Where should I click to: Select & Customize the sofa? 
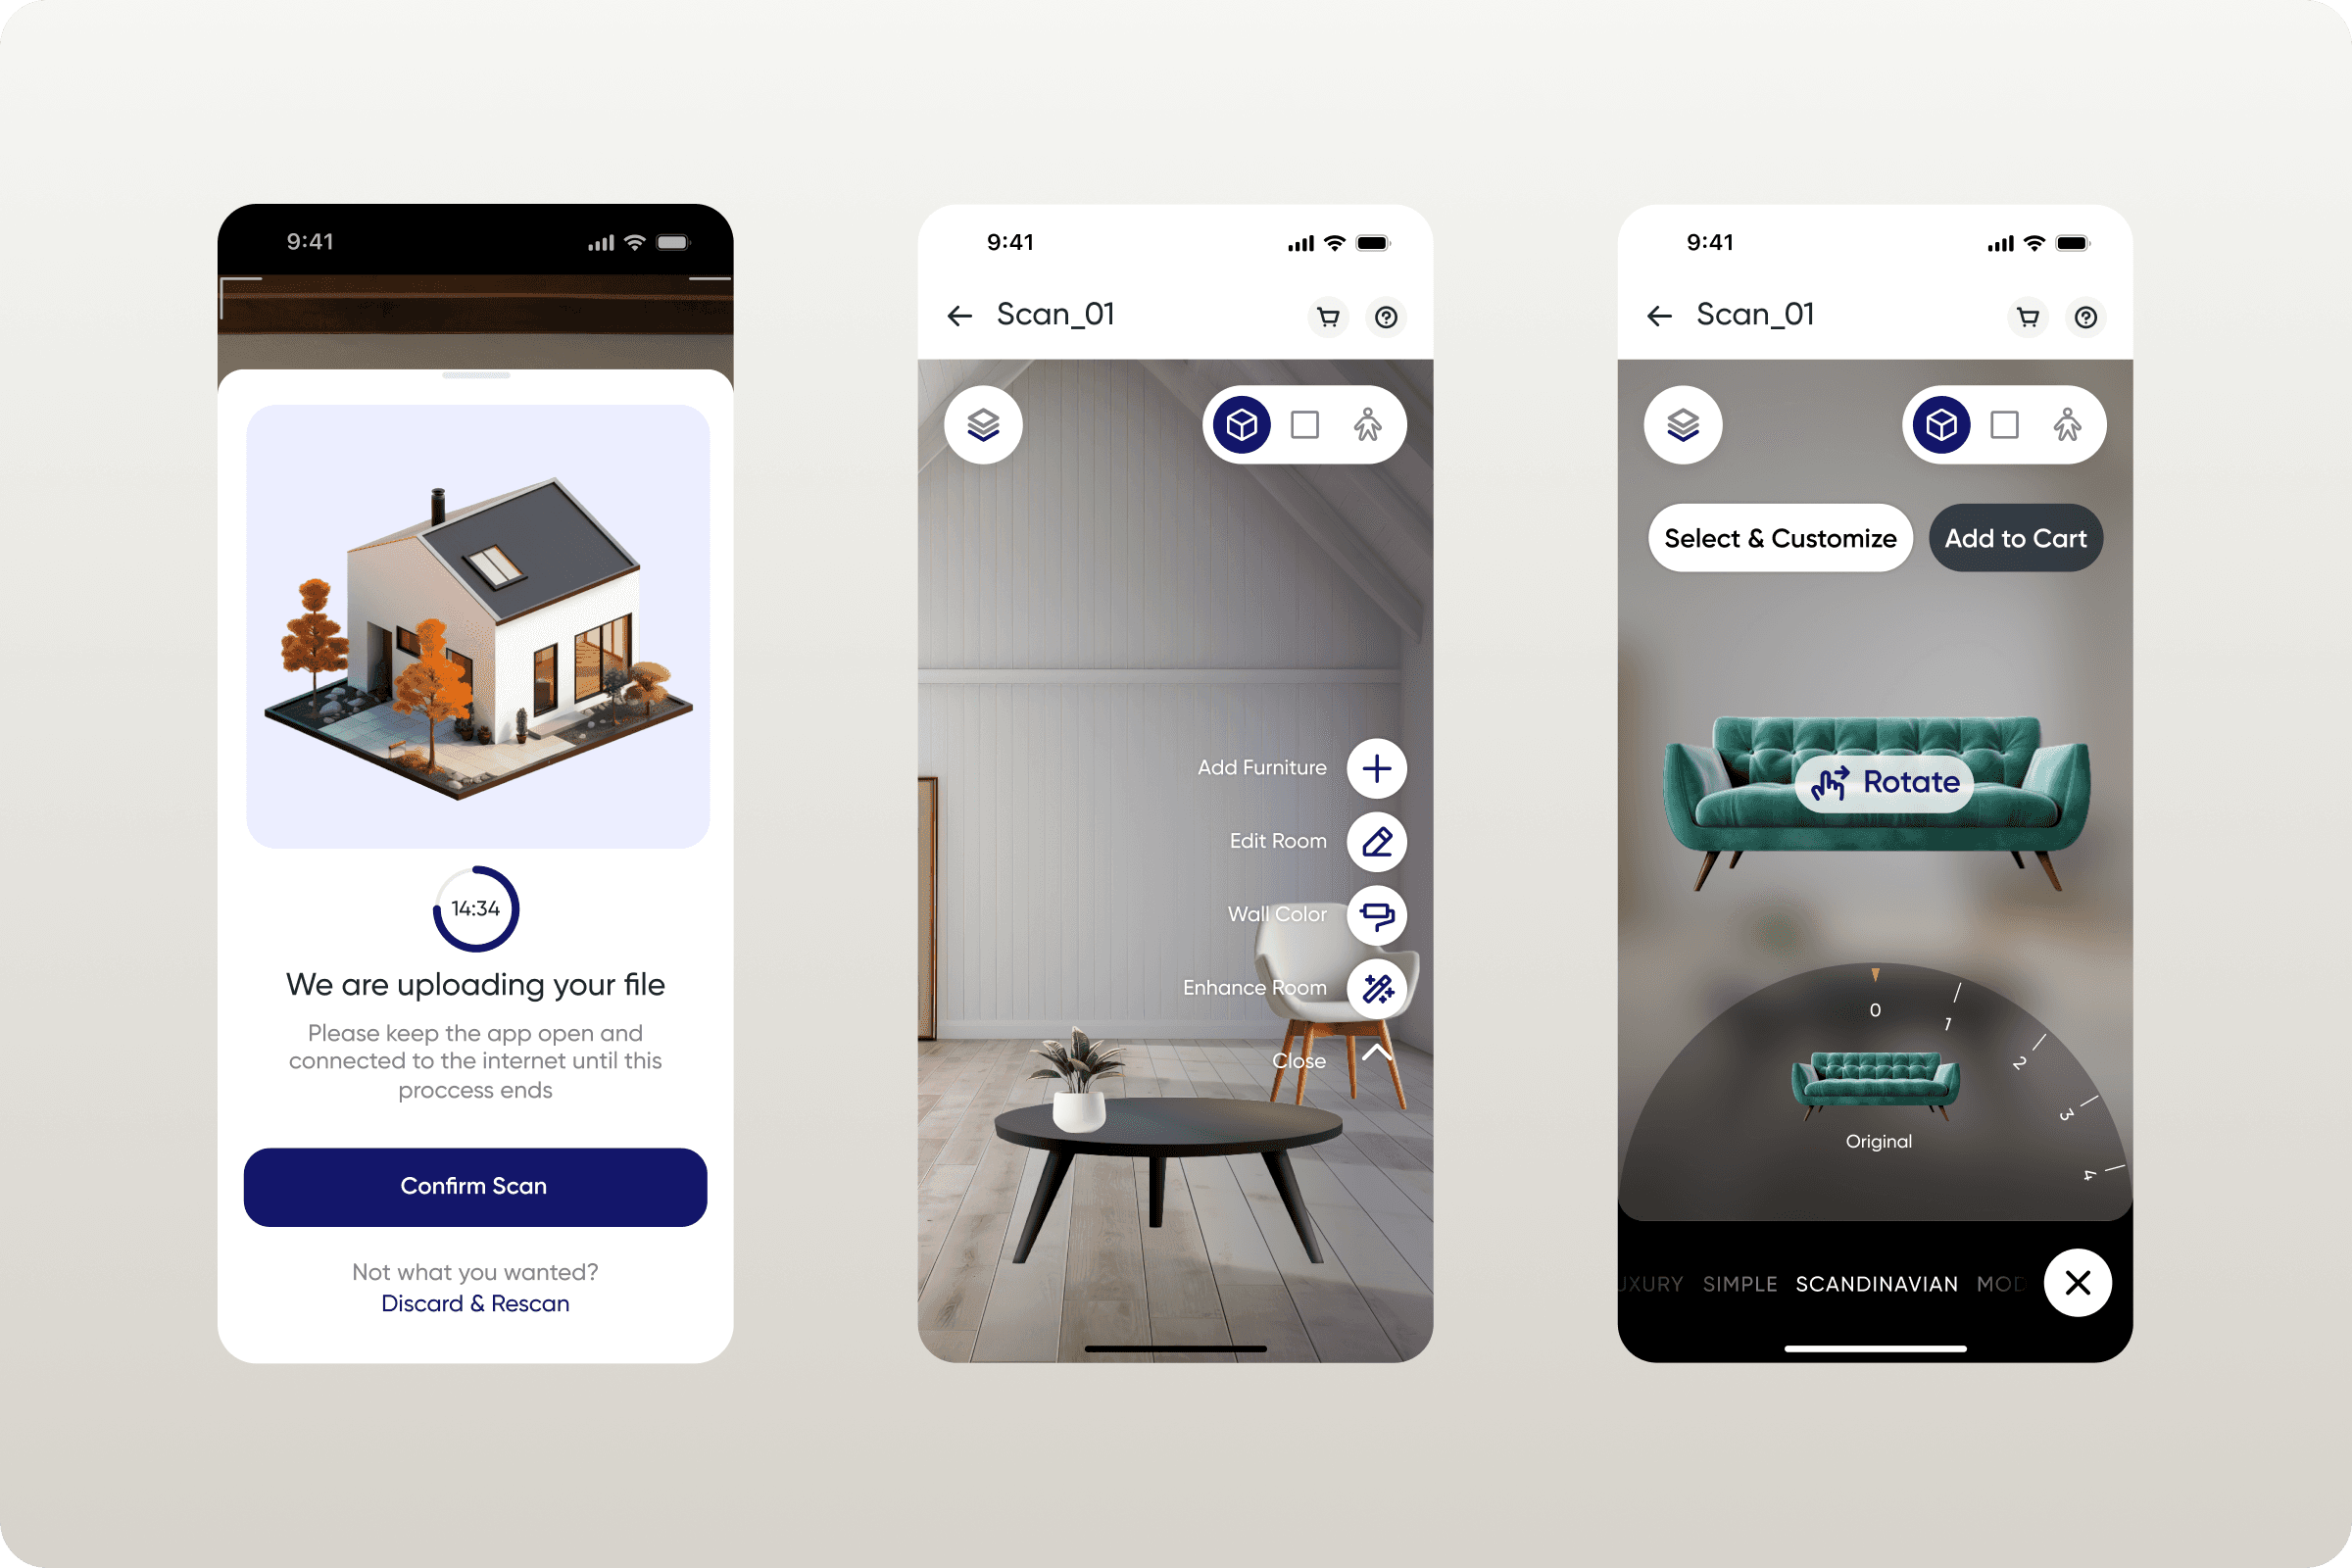click(1778, 537)
